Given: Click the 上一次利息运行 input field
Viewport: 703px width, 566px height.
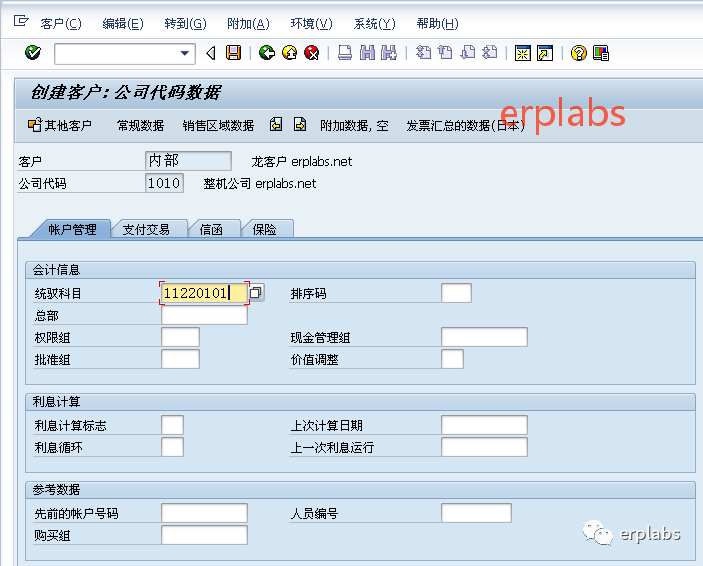Looking at the screenshot, I should 484,447.
